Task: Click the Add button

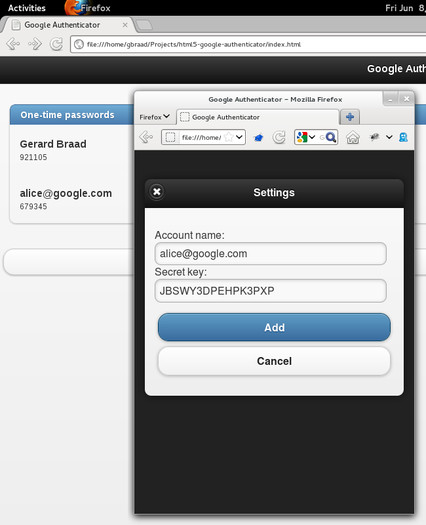Action: 274,327
